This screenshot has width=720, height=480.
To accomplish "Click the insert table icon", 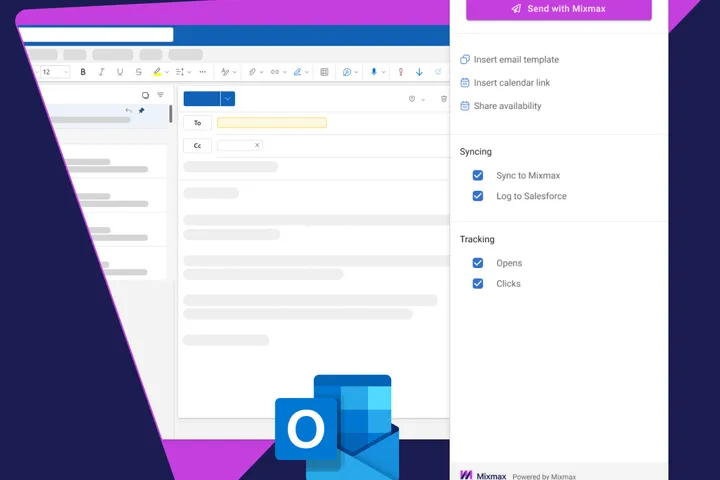I will [324, 72].
